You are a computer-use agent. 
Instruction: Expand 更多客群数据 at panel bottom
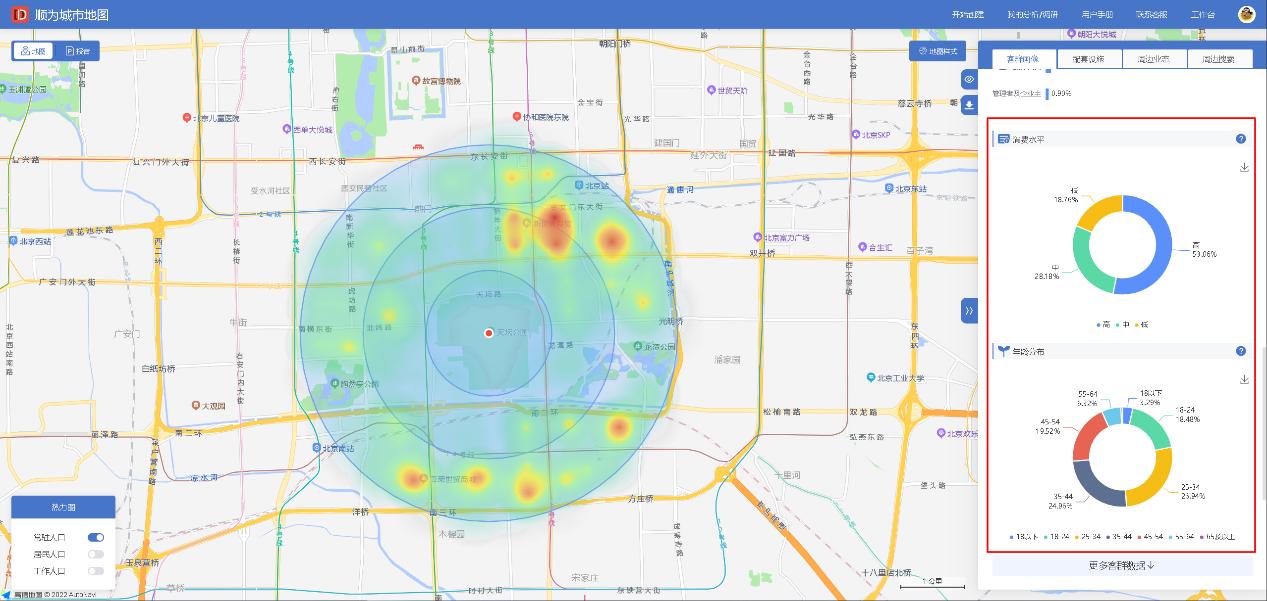coord(1122,565)
